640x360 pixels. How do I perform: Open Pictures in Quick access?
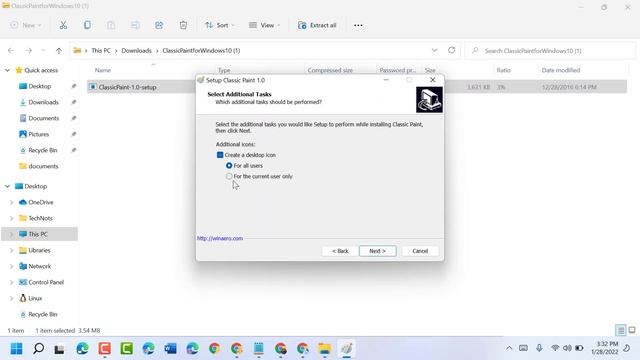38,134
